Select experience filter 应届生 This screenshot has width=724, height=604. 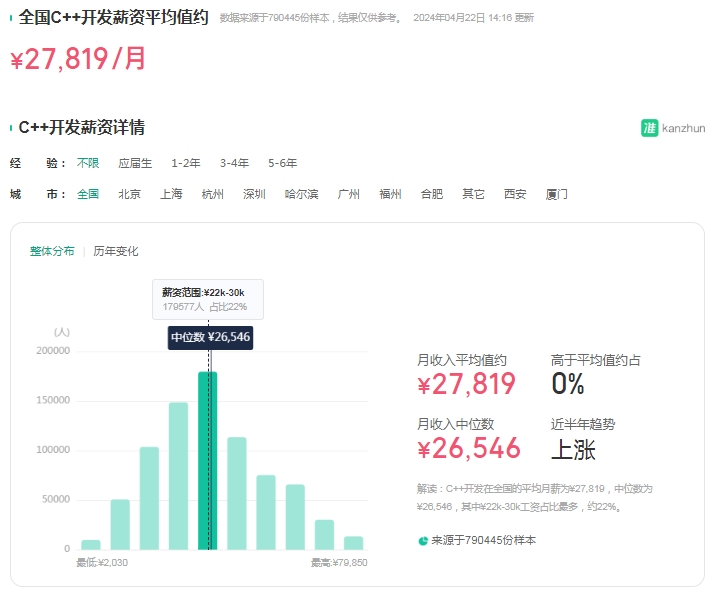[x=135, y=163]
